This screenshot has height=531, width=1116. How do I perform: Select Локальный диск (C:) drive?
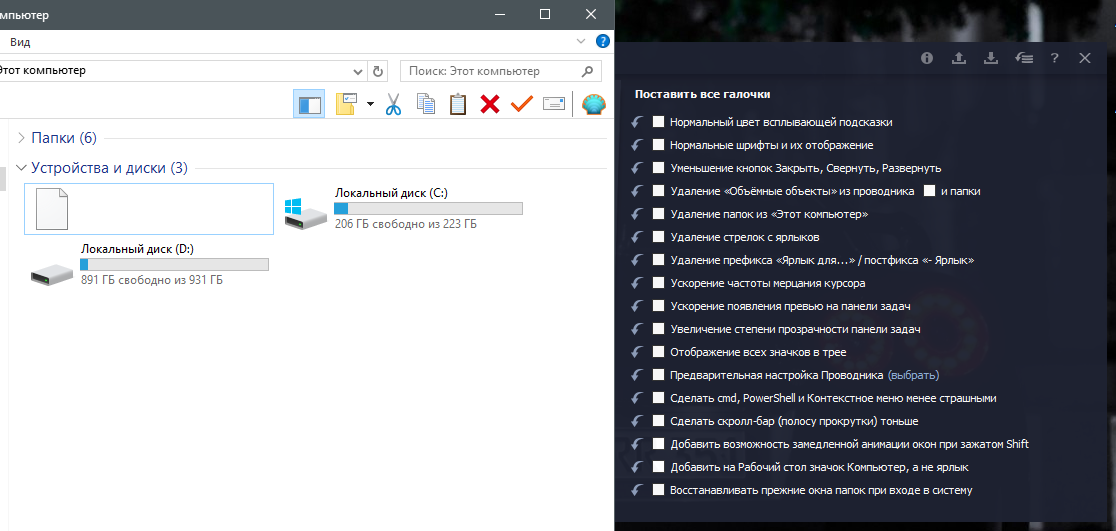pos(403,209)
